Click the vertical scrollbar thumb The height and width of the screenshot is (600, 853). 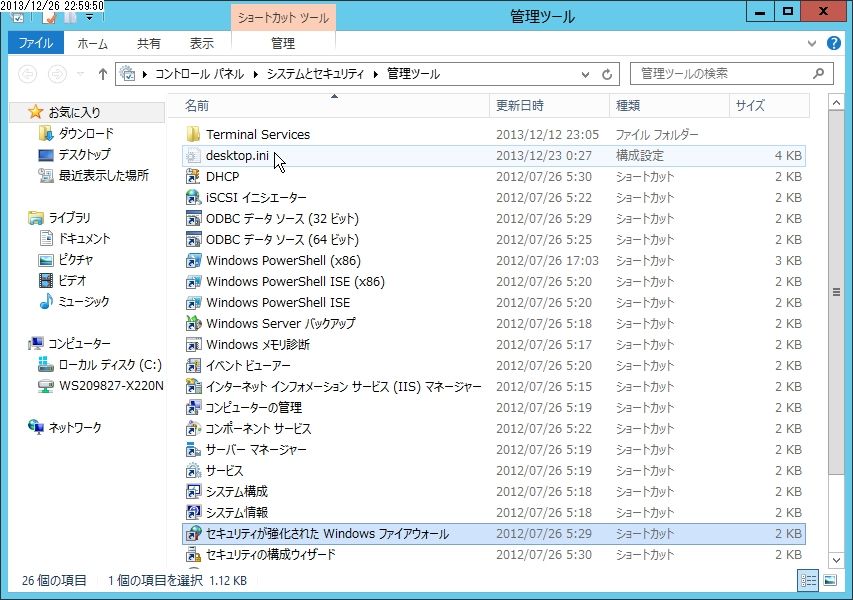click(836, 292)
